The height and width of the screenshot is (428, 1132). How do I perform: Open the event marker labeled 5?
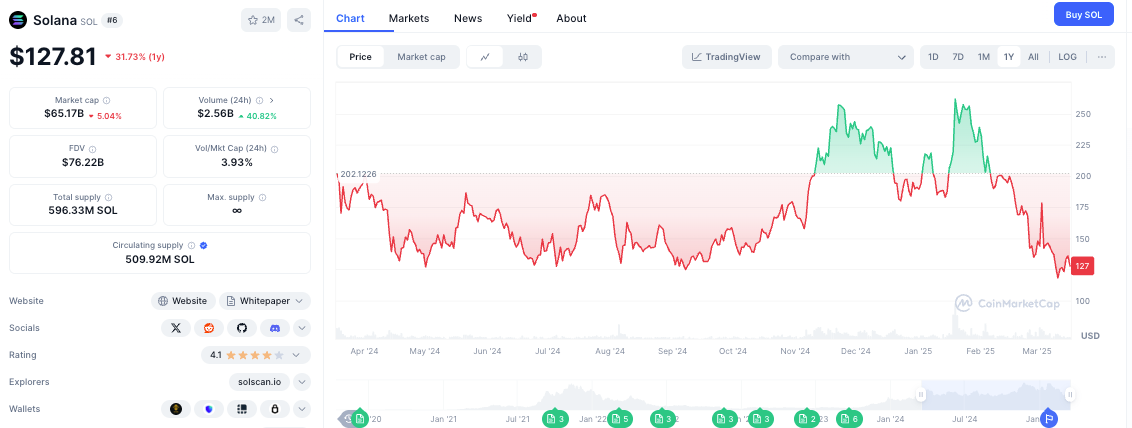pyautogui.click(x=619, y=419)
